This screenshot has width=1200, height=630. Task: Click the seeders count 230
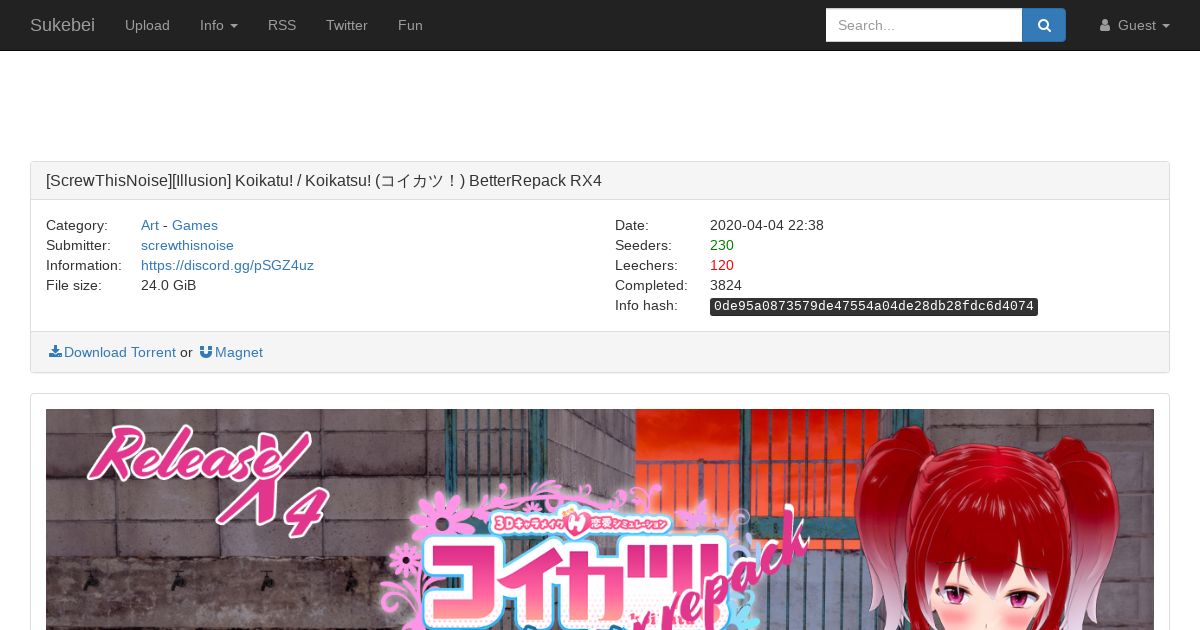coord(722,245)
